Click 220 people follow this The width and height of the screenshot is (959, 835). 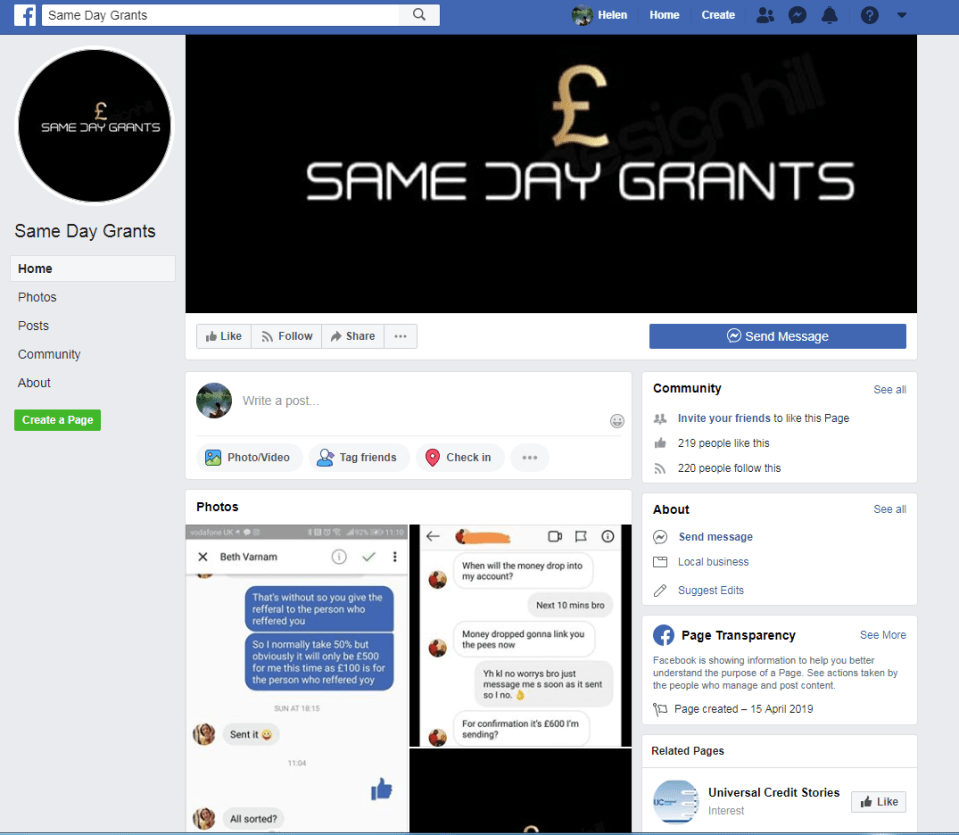tap(729, 468)
